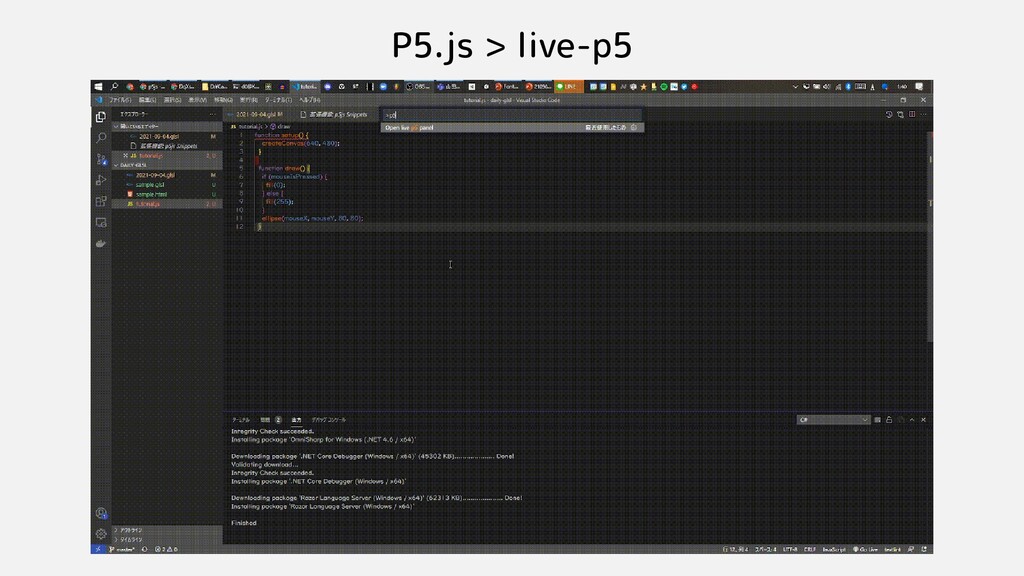Toggle output panel scroll lock
Image resolution: width=1024 pixels, height=576 pixels.
[x=889, y=420]
